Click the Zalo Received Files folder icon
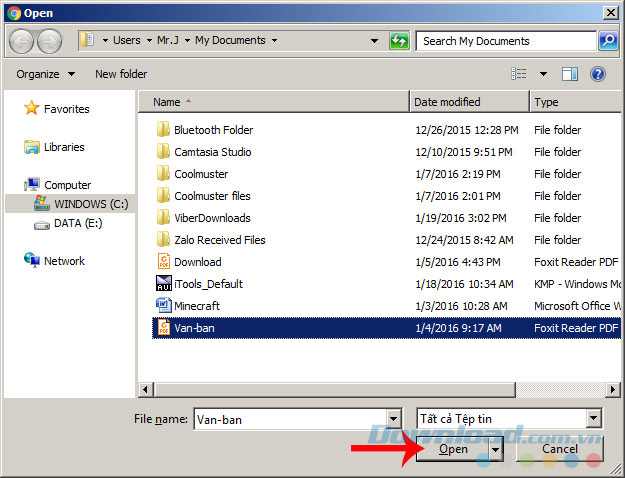This screenshot has width=625, height=478. (x=163, y=239)
